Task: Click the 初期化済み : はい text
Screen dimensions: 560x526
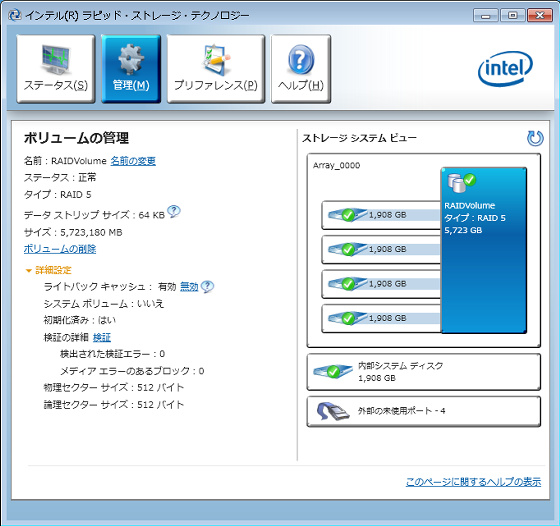Action: coord(80,320)
